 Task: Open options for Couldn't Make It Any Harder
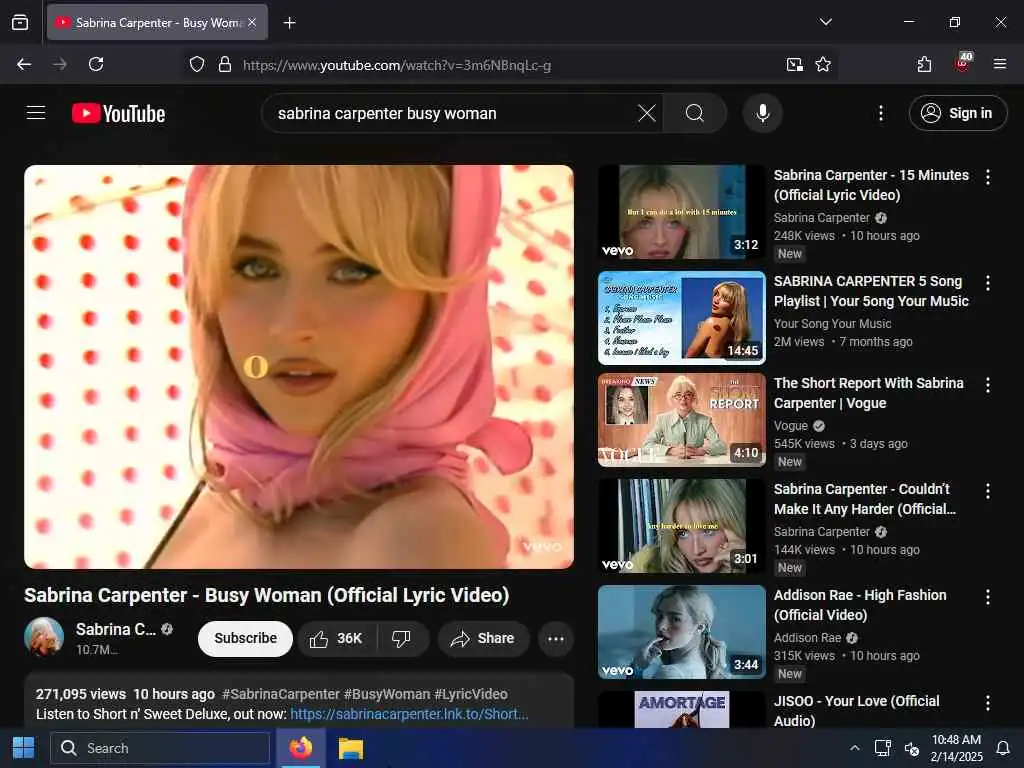pyautogui.click(x=987, y=491)
